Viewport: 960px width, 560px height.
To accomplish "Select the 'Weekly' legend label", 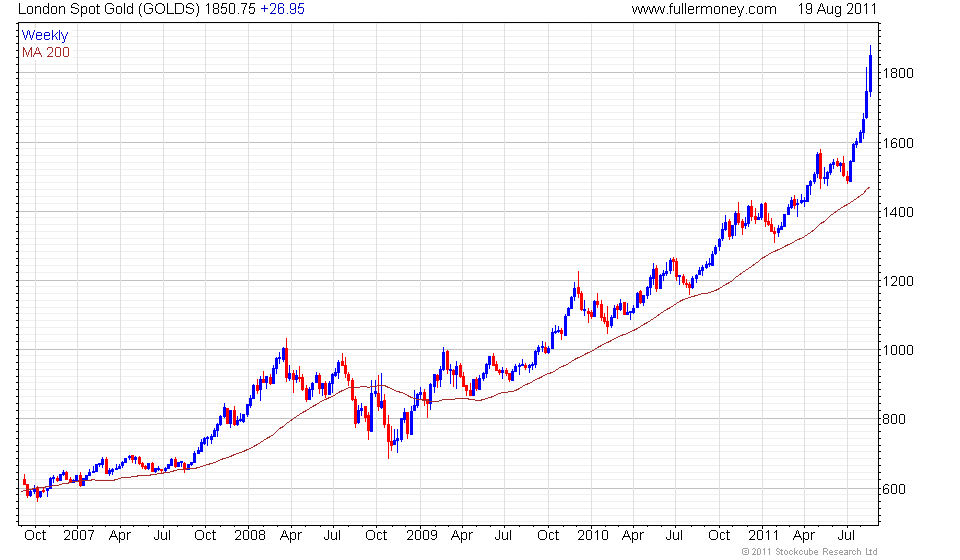I will click(45, 35).
